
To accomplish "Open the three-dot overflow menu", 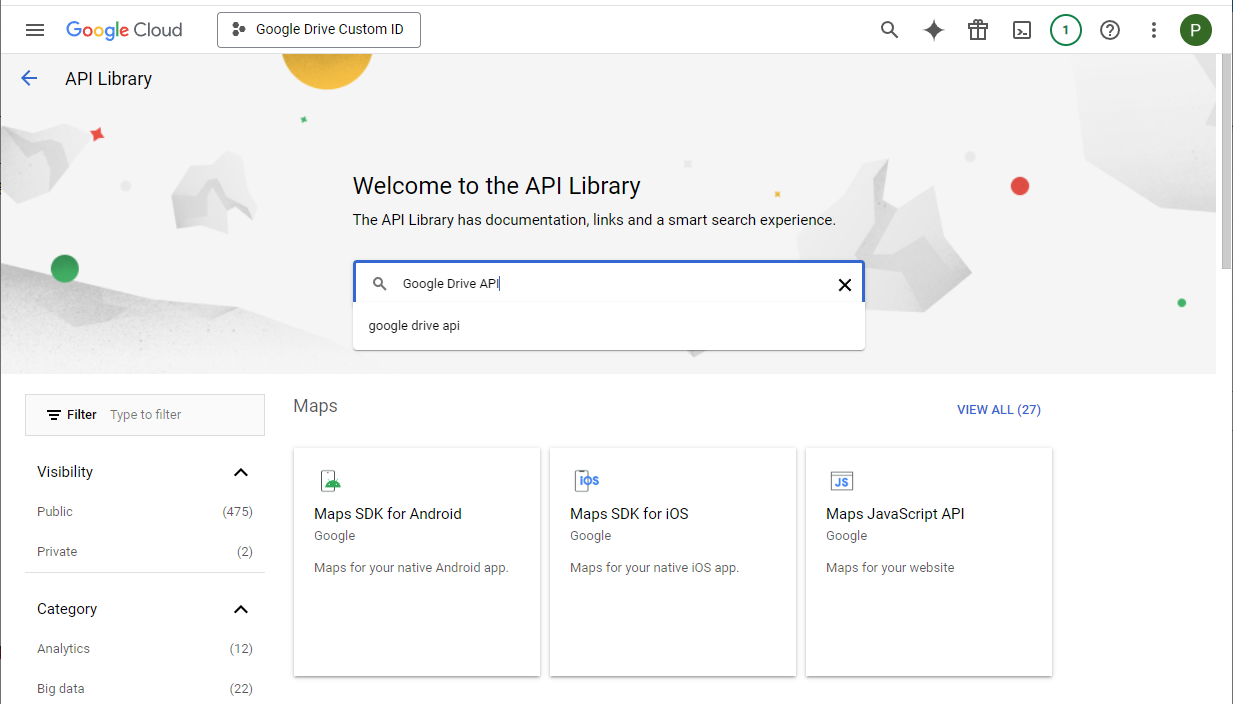I will [x=1153, y=30].
